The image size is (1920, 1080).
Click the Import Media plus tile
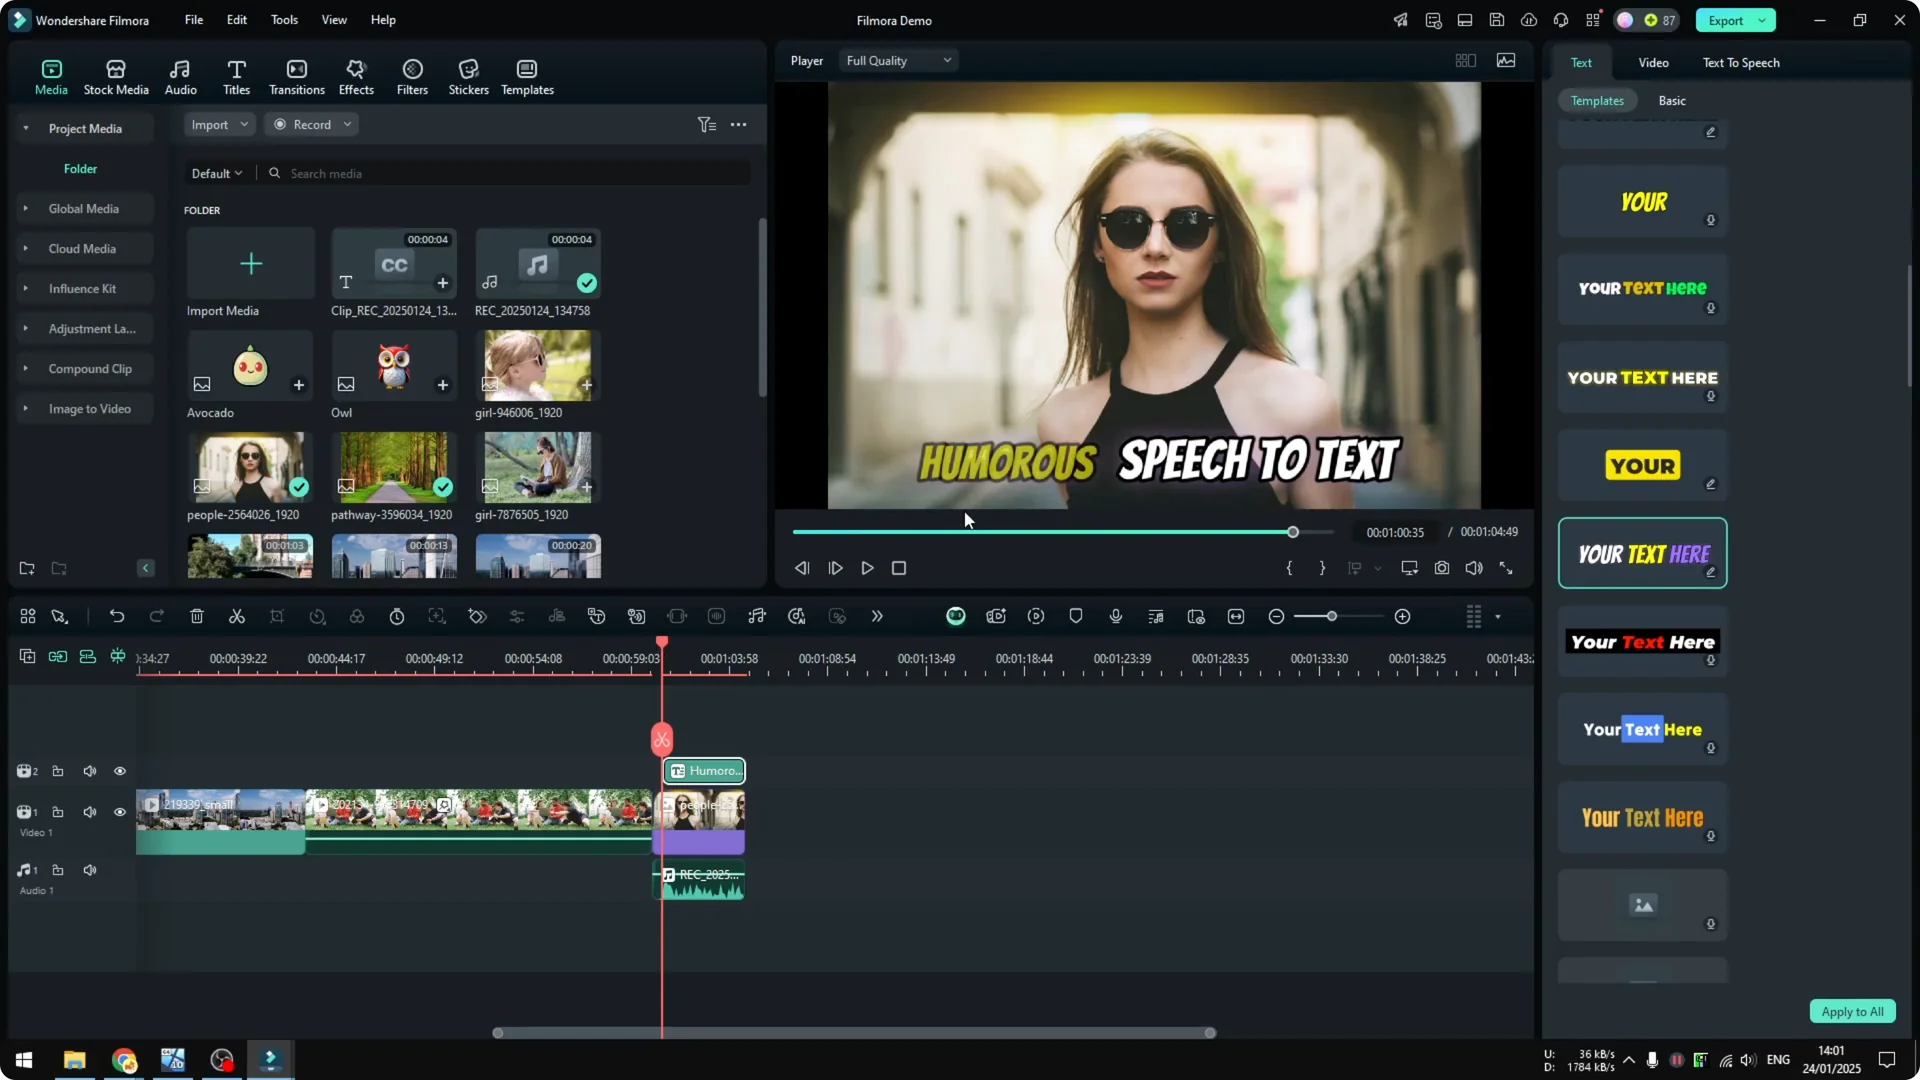(251, 264)
